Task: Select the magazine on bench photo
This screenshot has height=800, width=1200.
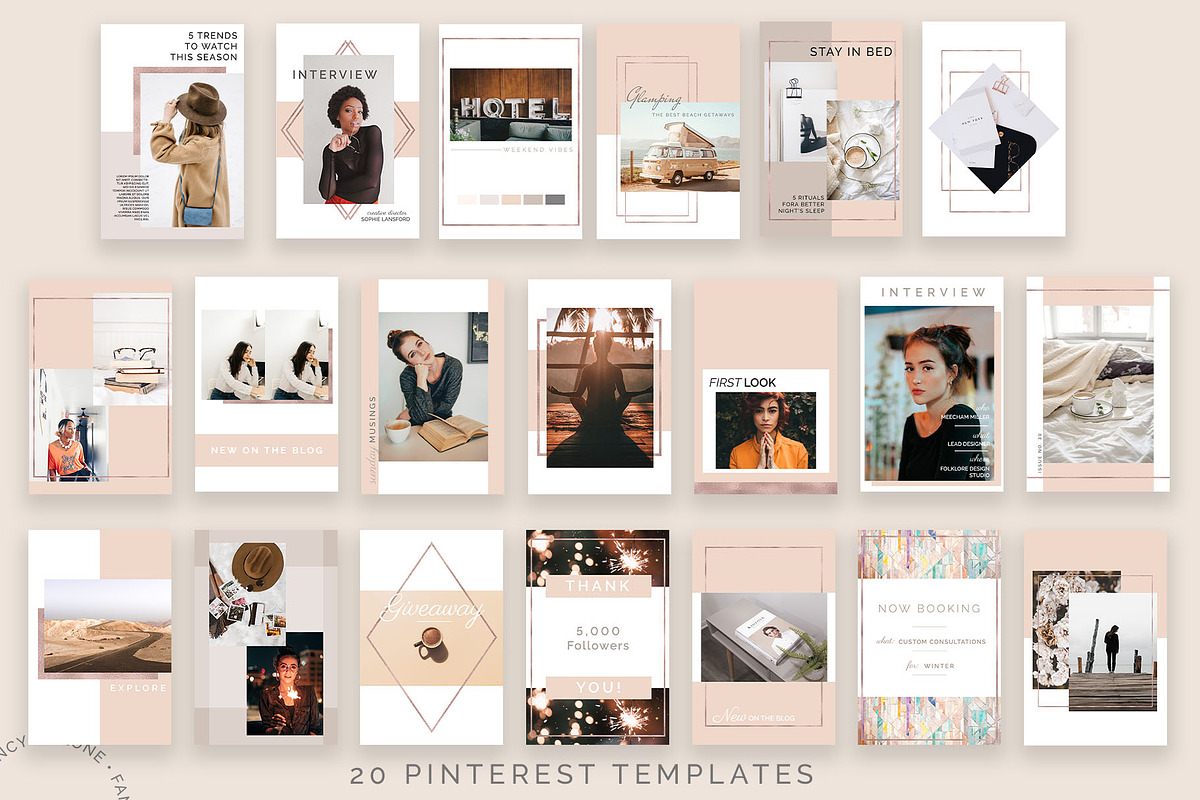Action: click(765, 637)
